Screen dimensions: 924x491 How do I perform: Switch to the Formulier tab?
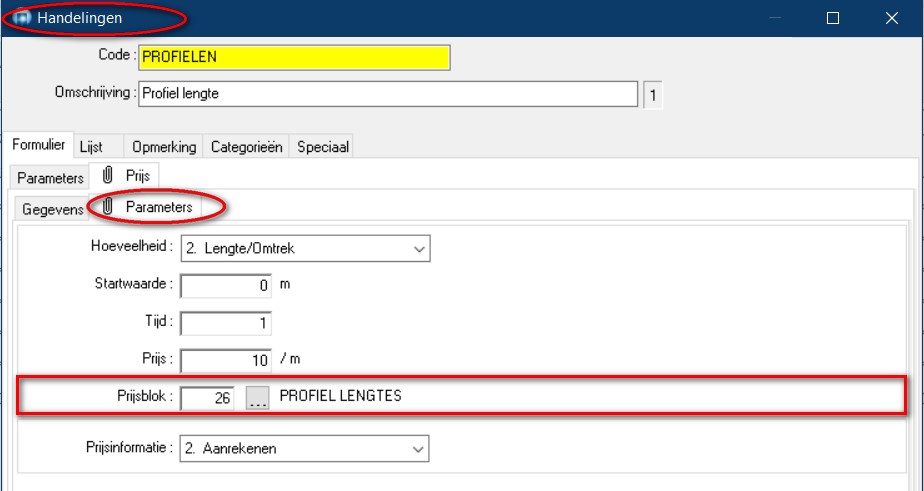39,145
